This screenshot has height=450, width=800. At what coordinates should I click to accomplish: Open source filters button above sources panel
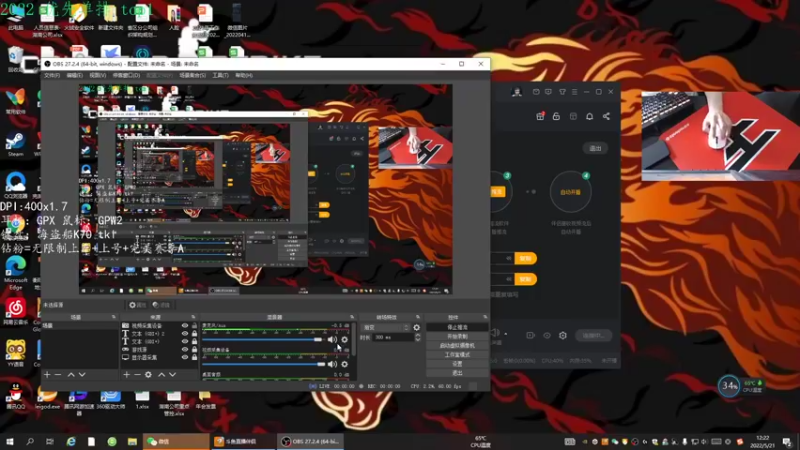161,305
